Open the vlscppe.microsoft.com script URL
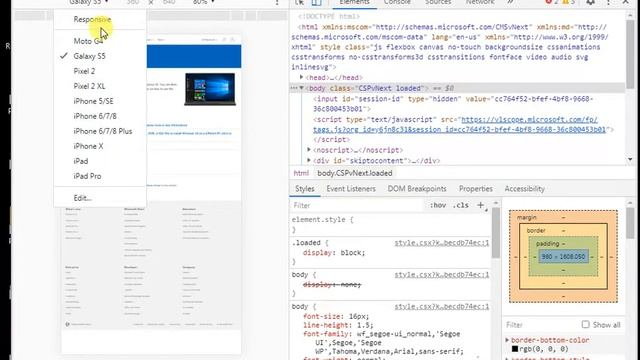This screenshot has height=360, width=640. [460, 124]
